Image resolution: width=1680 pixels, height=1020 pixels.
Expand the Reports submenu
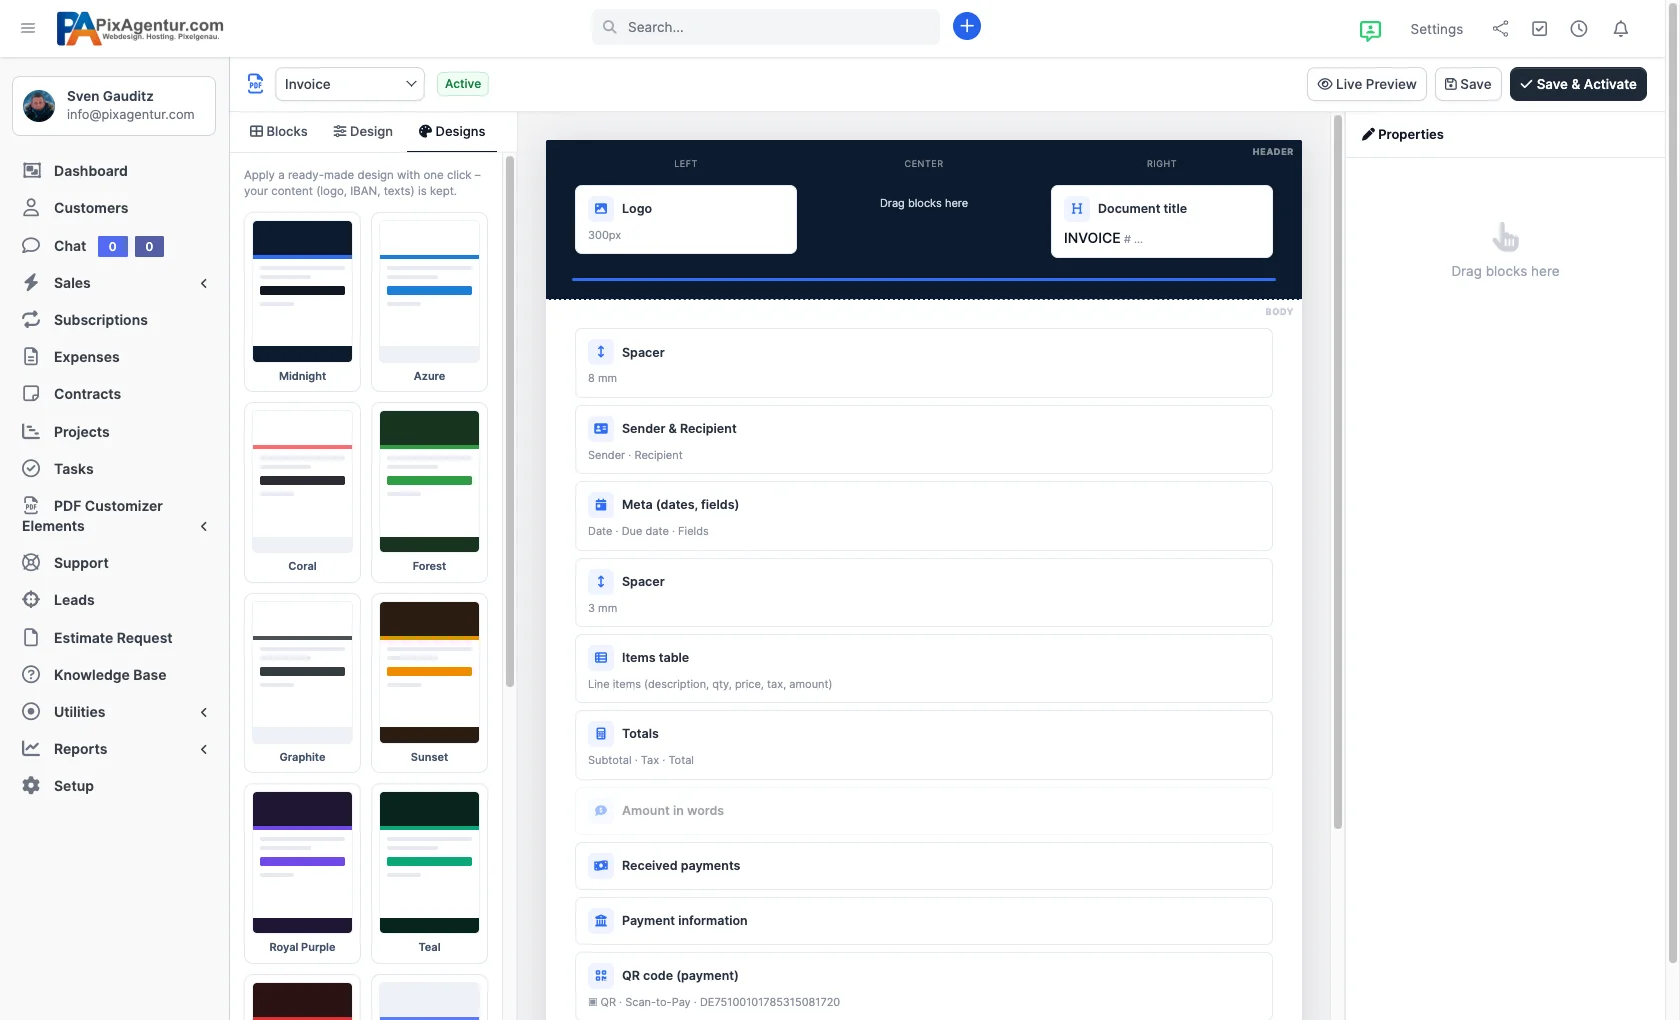(204, 750)
